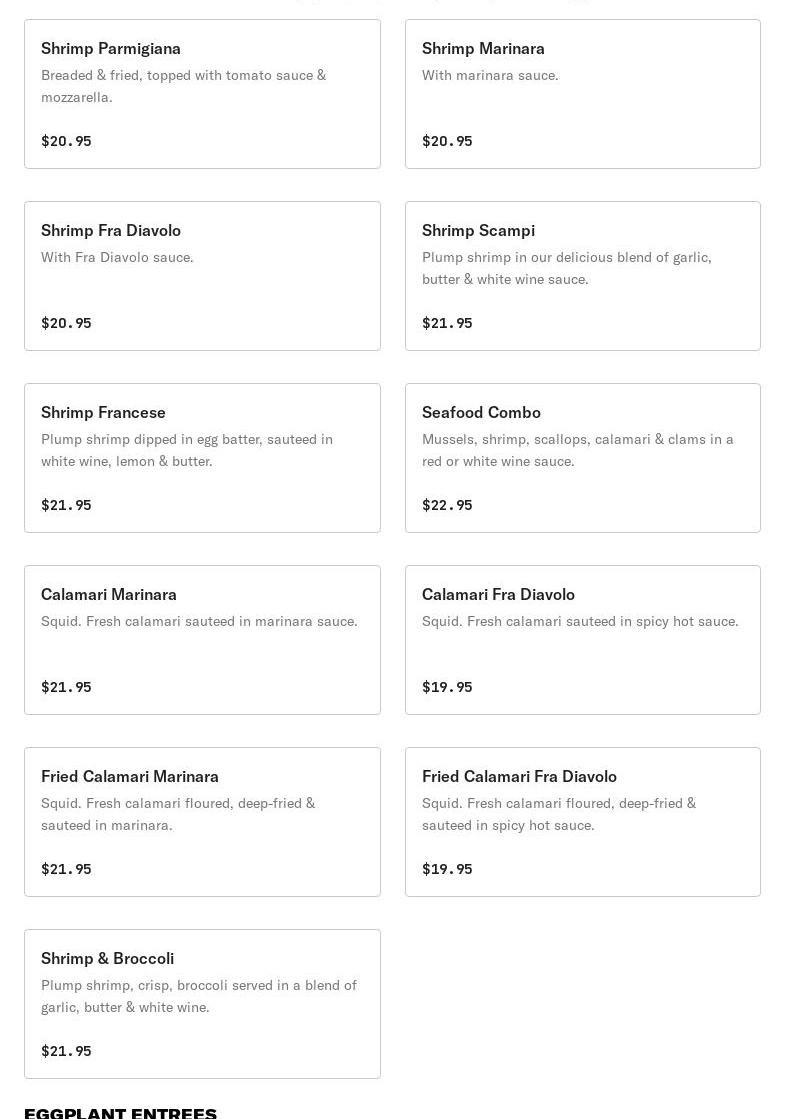Click the Seafood Combo description text
The width and height of the screenshot is (785, 1119).
(577, 450)
